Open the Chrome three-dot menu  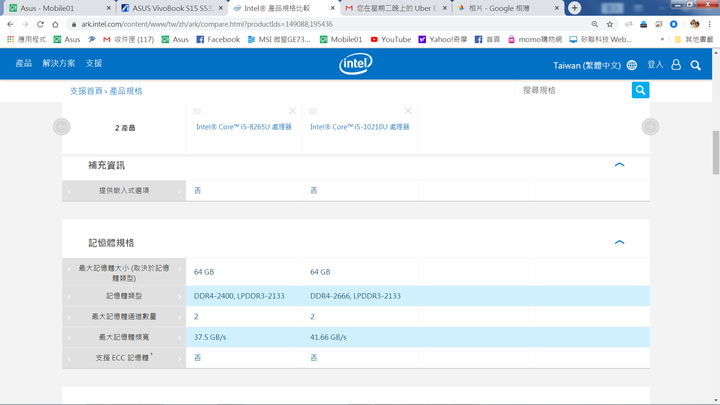pos(710,24)
